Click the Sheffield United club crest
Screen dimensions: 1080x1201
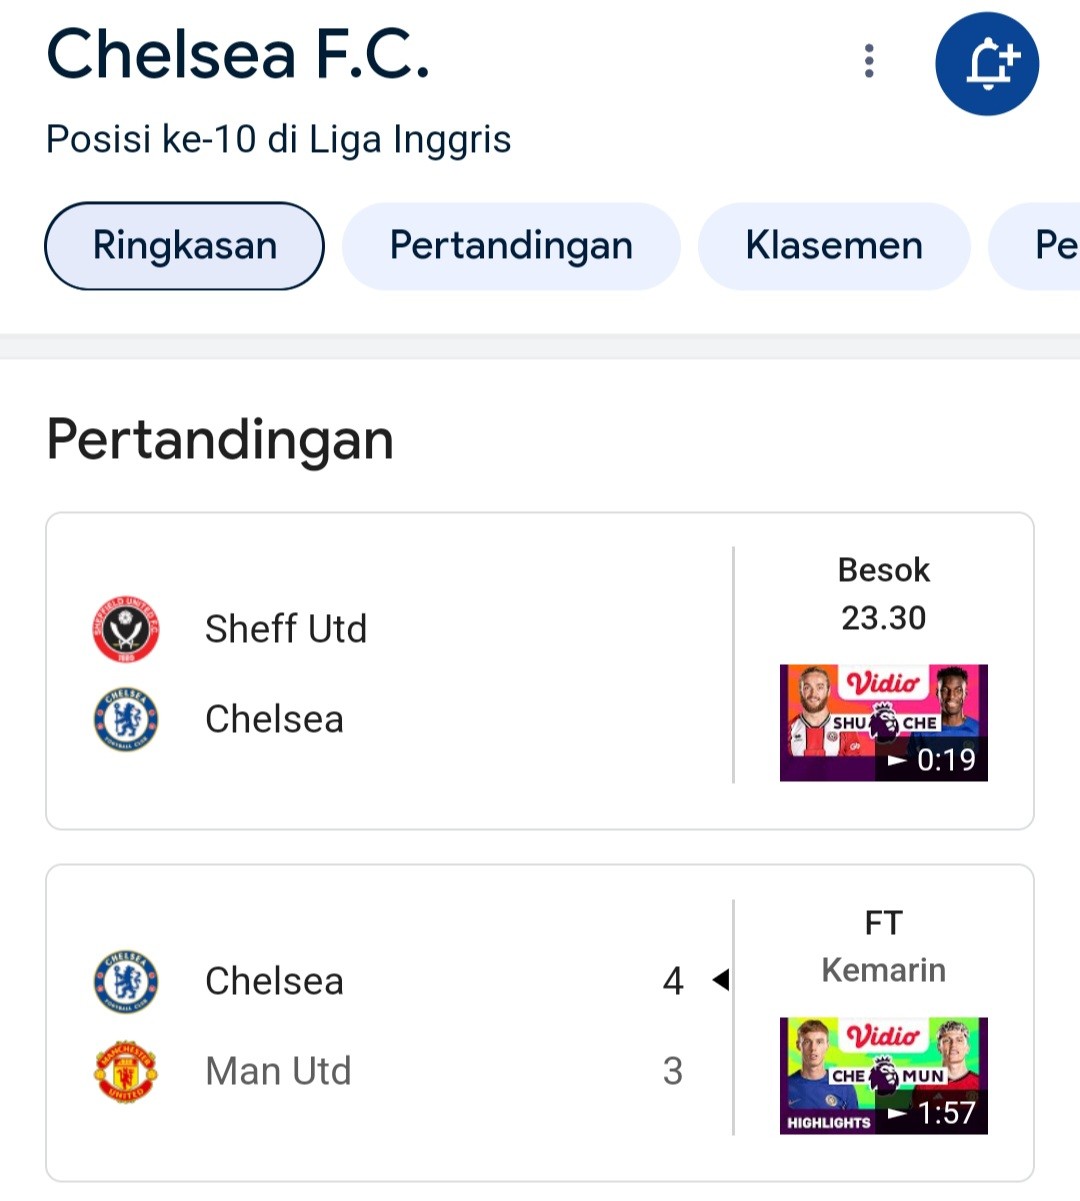(126, 630)
